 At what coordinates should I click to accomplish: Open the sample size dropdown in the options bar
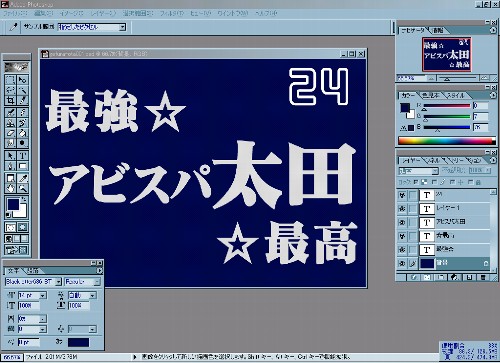coord(92,27)
